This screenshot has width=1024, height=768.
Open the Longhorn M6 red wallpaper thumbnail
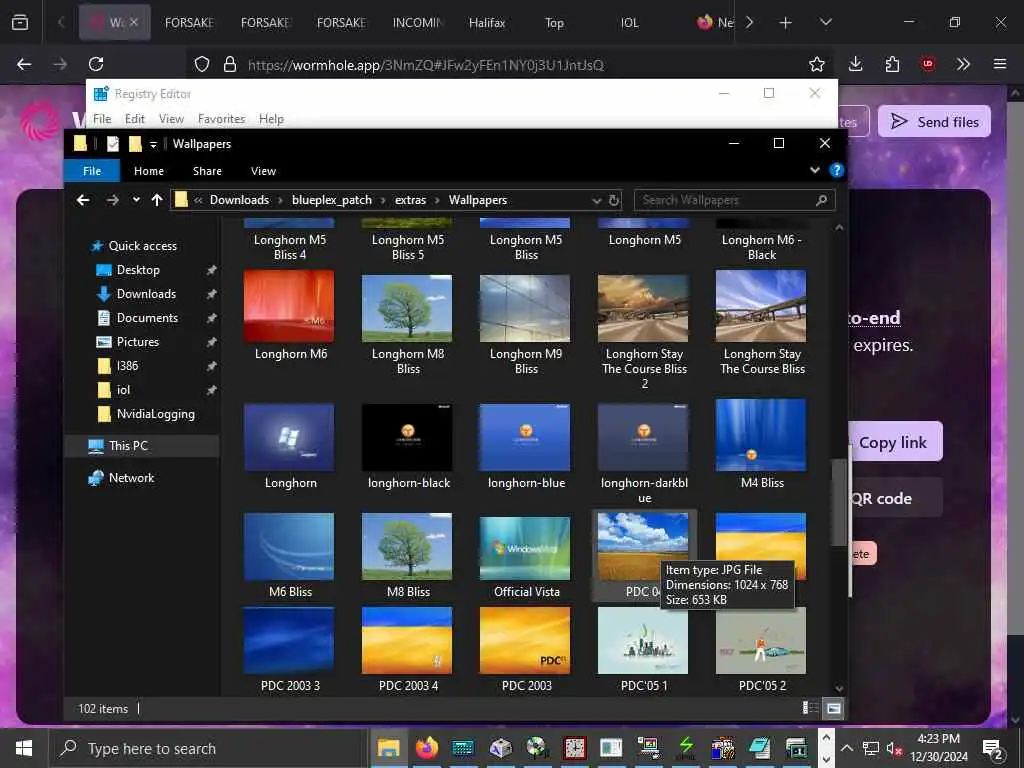pos(289,306)
